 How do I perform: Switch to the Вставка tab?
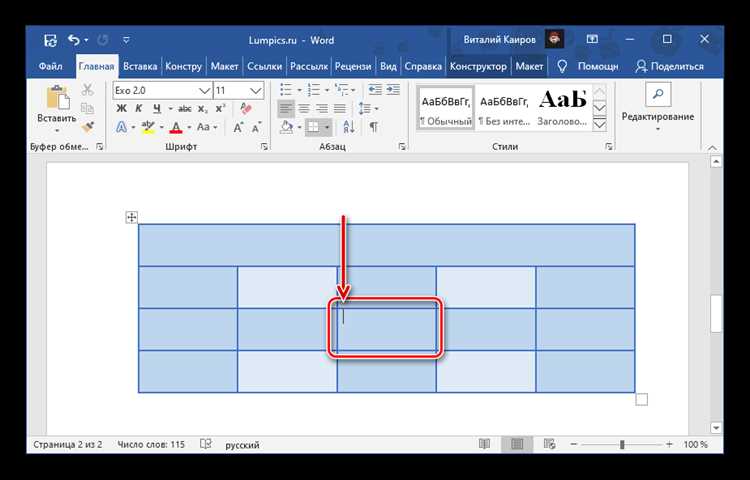(140, 66)
